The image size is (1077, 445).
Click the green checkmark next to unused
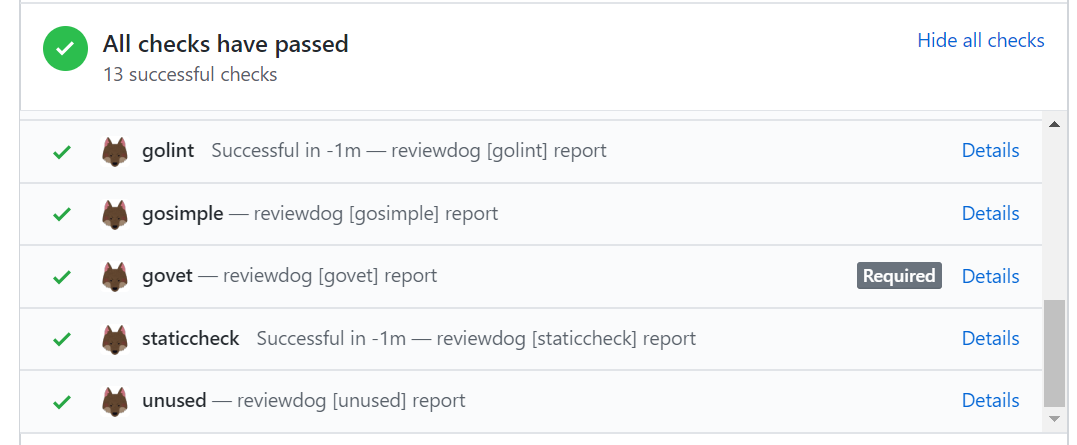click(x=62, y=402)
